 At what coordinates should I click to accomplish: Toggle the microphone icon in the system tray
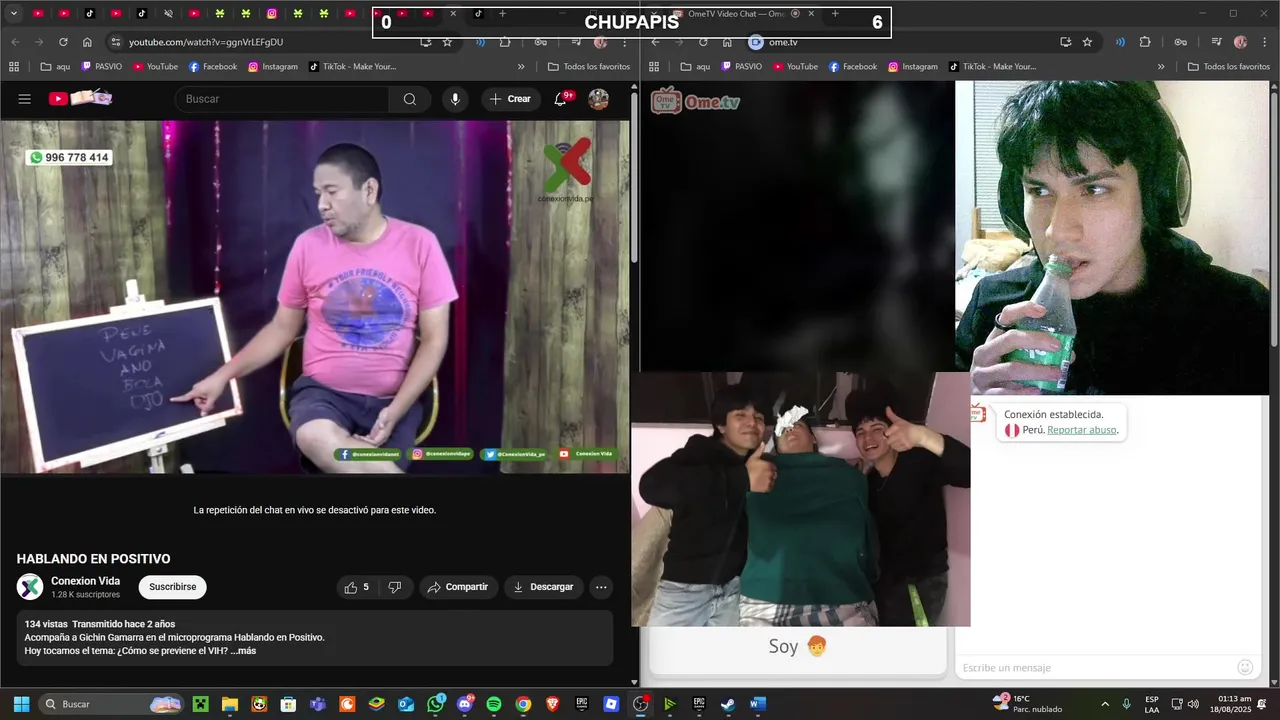click(x=1127, y=704)
